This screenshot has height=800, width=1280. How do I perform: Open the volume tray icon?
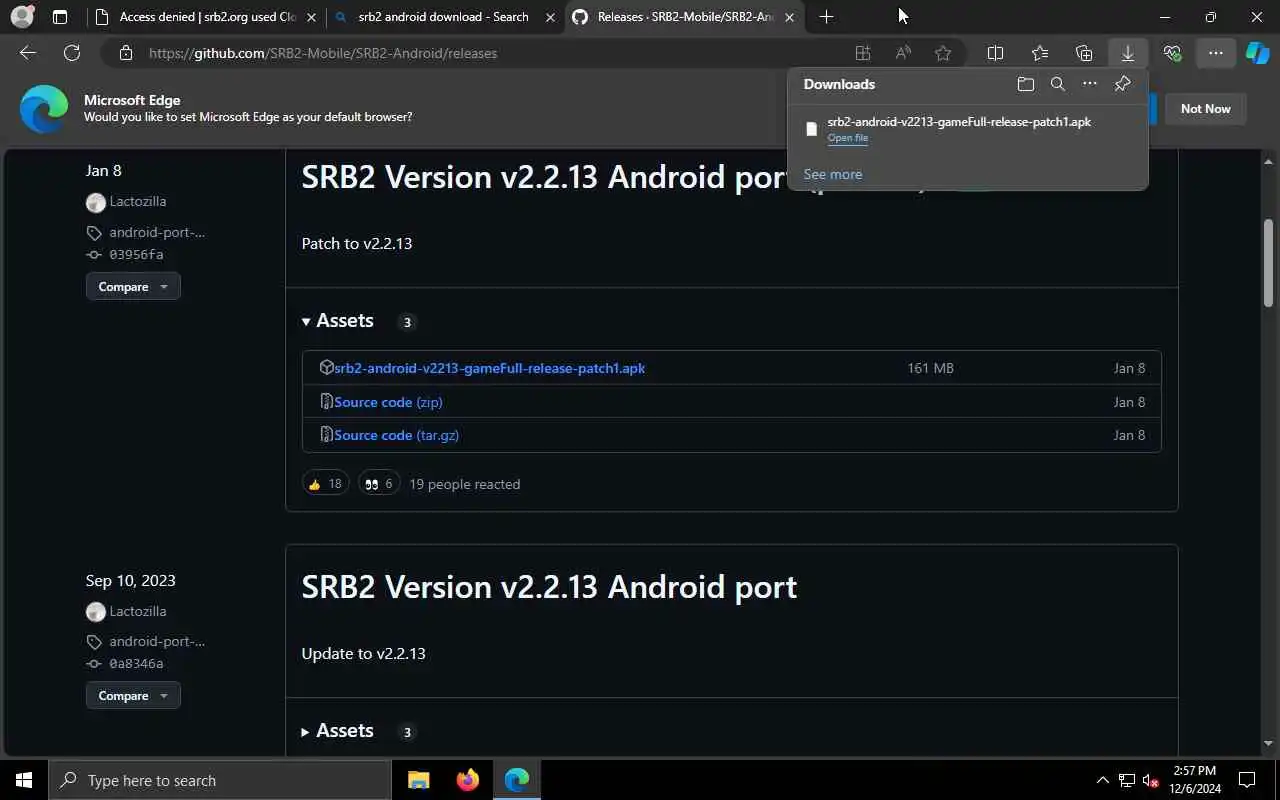coord(1151,780)
